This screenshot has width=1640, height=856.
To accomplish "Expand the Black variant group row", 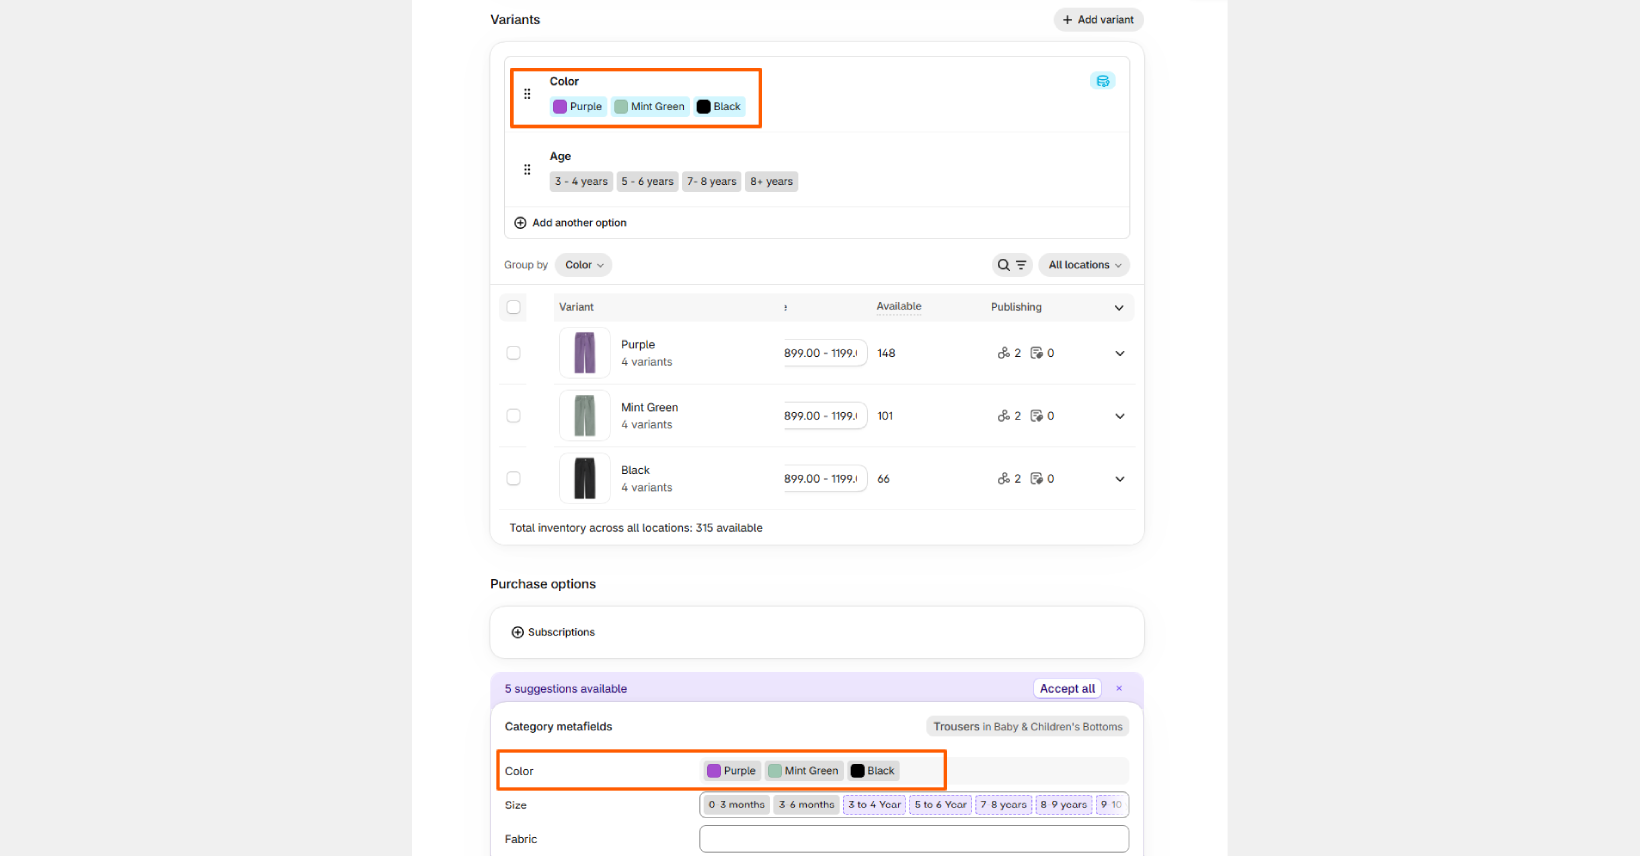I will point(1120,479).
